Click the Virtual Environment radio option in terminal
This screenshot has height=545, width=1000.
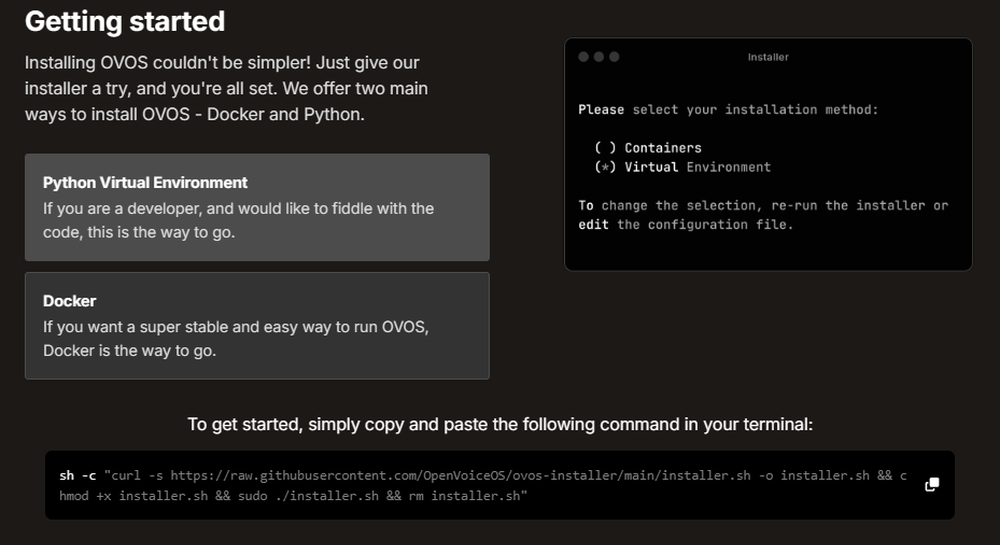click(682, 167)
